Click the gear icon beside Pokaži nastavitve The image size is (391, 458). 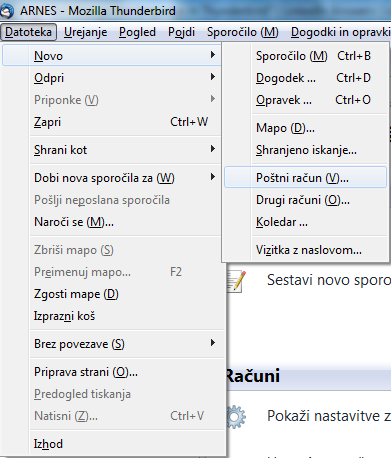236,417
